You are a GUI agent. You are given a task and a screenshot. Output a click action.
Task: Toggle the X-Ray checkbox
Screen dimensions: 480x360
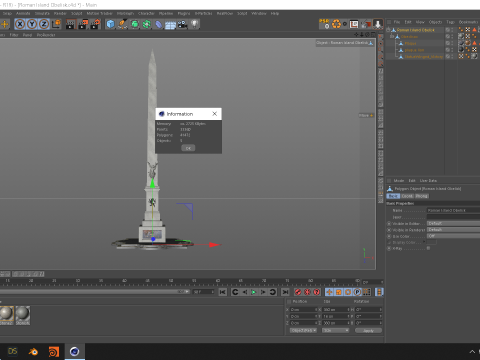pos(428,248)
